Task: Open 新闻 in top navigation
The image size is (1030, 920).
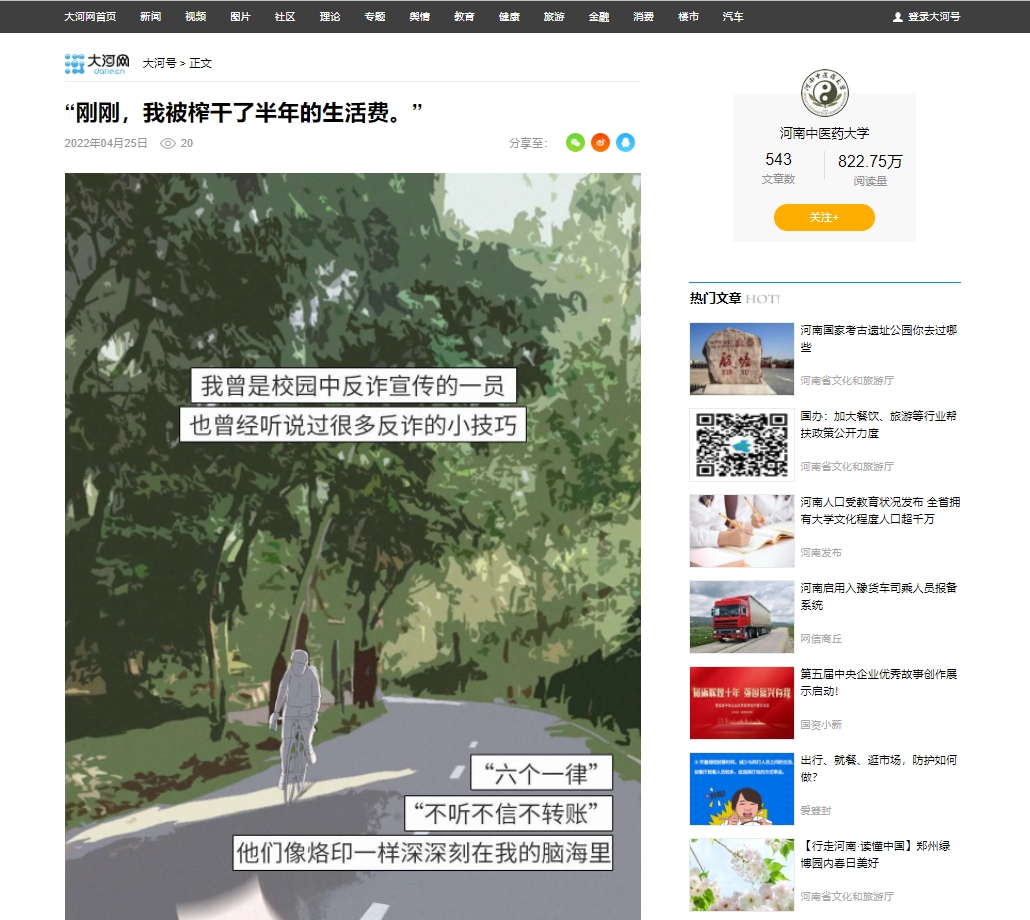Action: pos(150,17)
